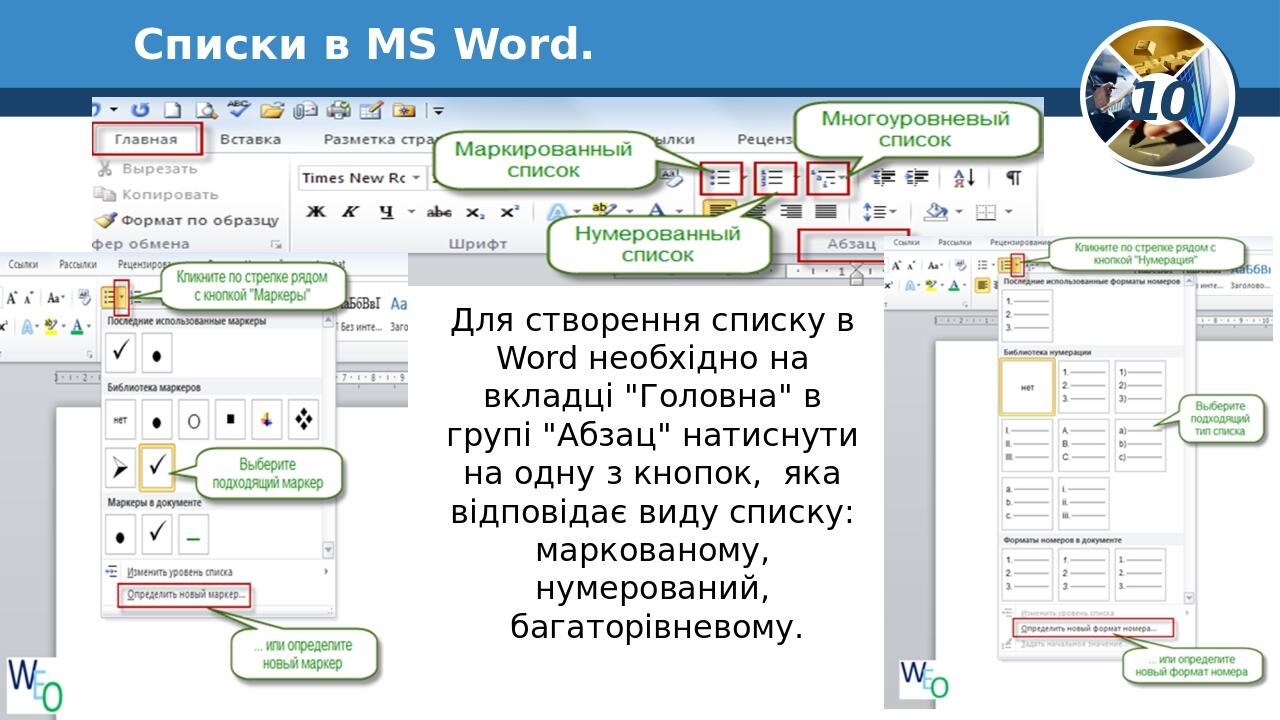Click the open folder icon in quick bar
This screenshot has height=720, width=1280.
click(x=272, y=110)
